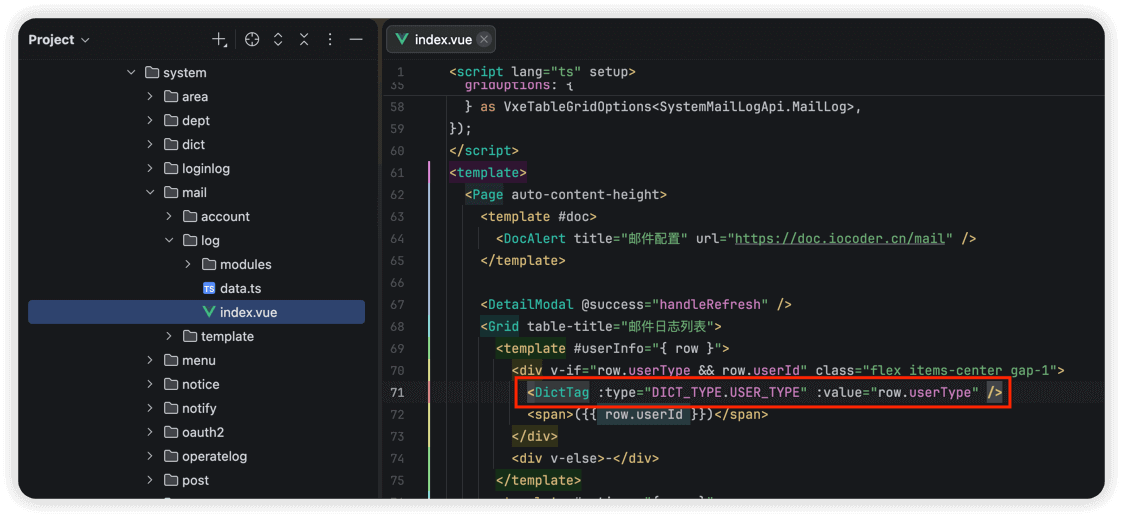Expand the account folder
This screenshot has width=1123, height=517.
point(169,216)
